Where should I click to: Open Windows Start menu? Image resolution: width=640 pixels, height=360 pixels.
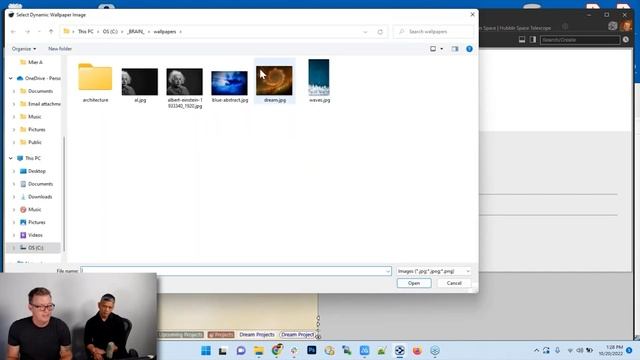coord(206,350)
